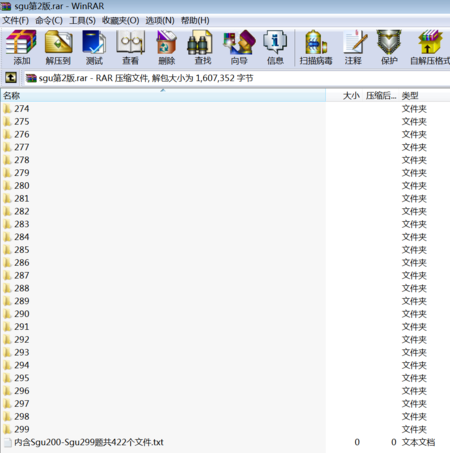
Task: Select the 查找 (Find) binoculars icon
Action: (202, 47)
